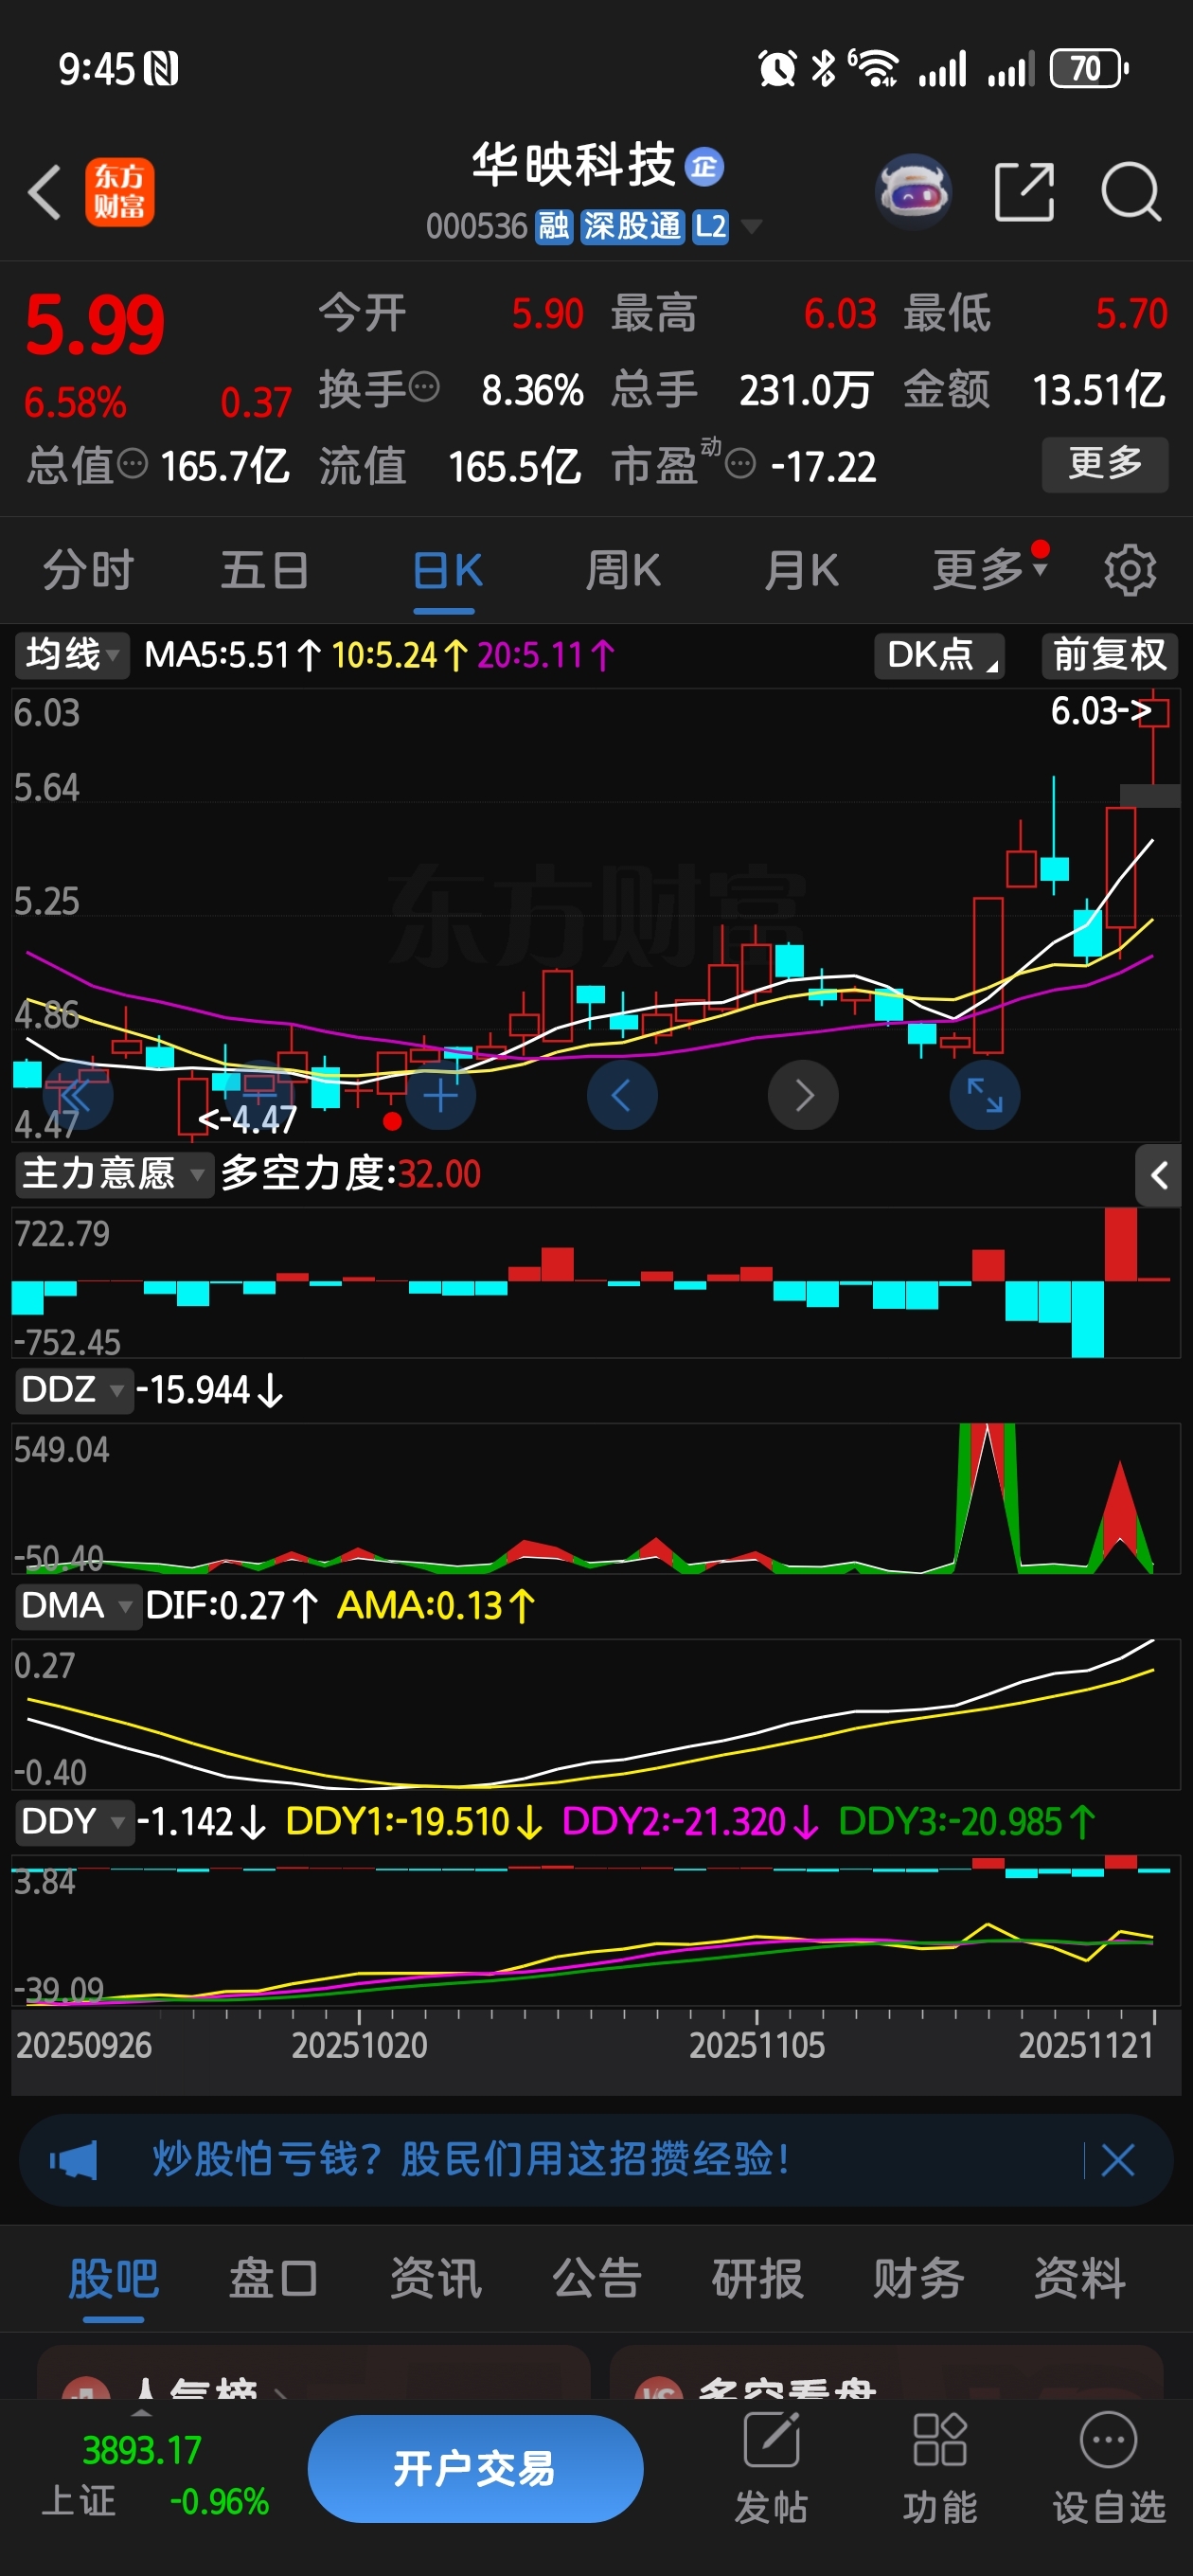Open the 资料 tab
1193x2576 pixels.
(x=1079, y=2280)
